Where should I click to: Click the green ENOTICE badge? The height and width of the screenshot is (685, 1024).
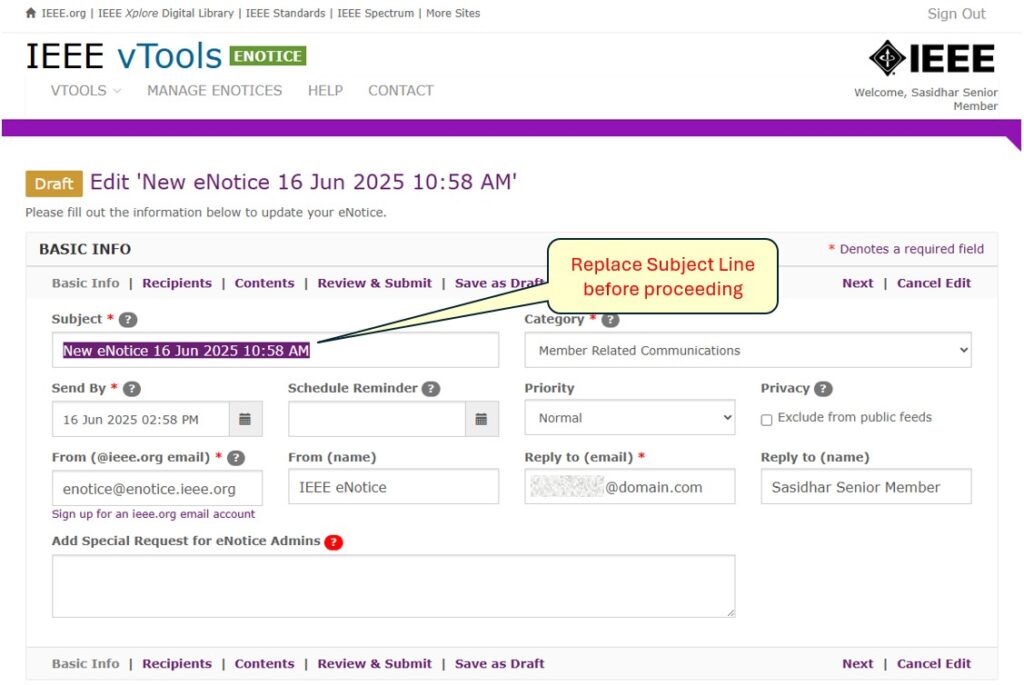[268, 56]
